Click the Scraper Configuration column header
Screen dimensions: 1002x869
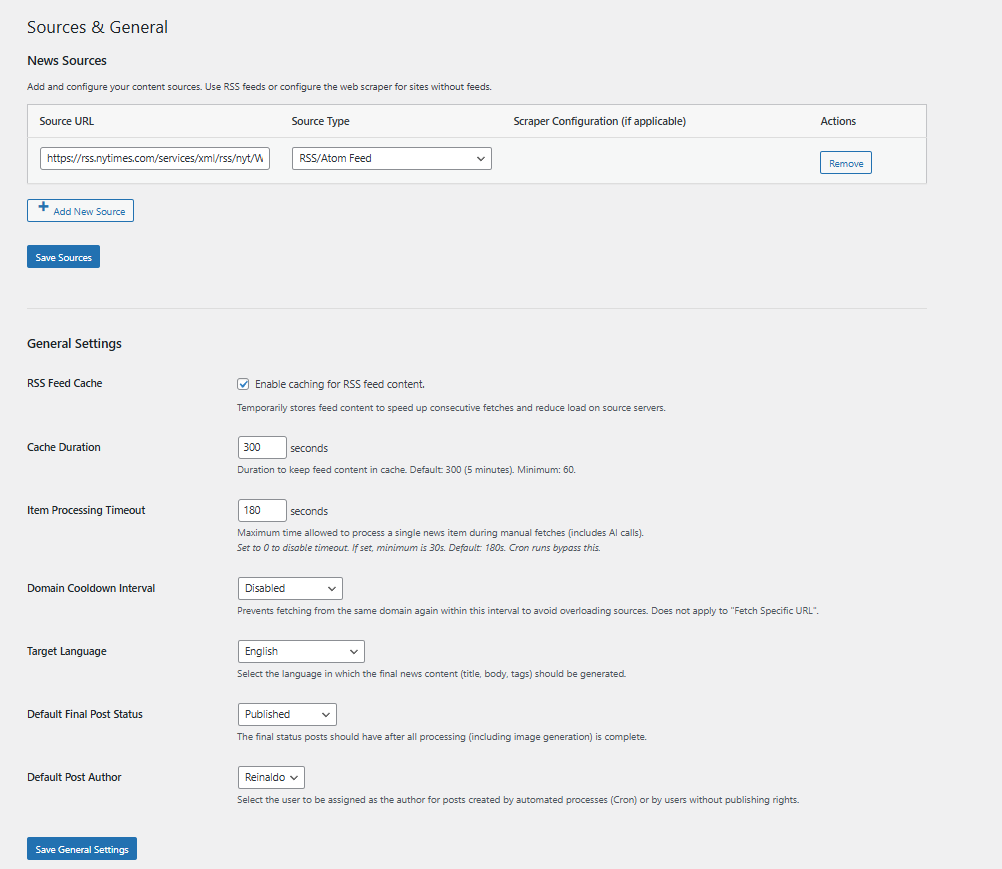coord(599,121)
